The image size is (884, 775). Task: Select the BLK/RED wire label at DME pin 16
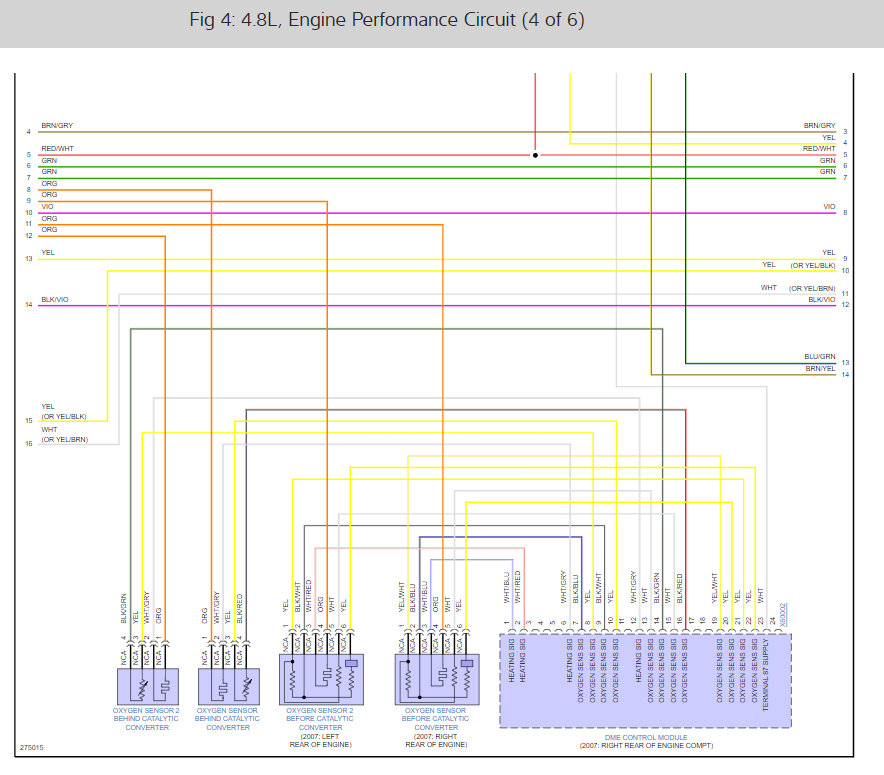[x=679, y=588]
